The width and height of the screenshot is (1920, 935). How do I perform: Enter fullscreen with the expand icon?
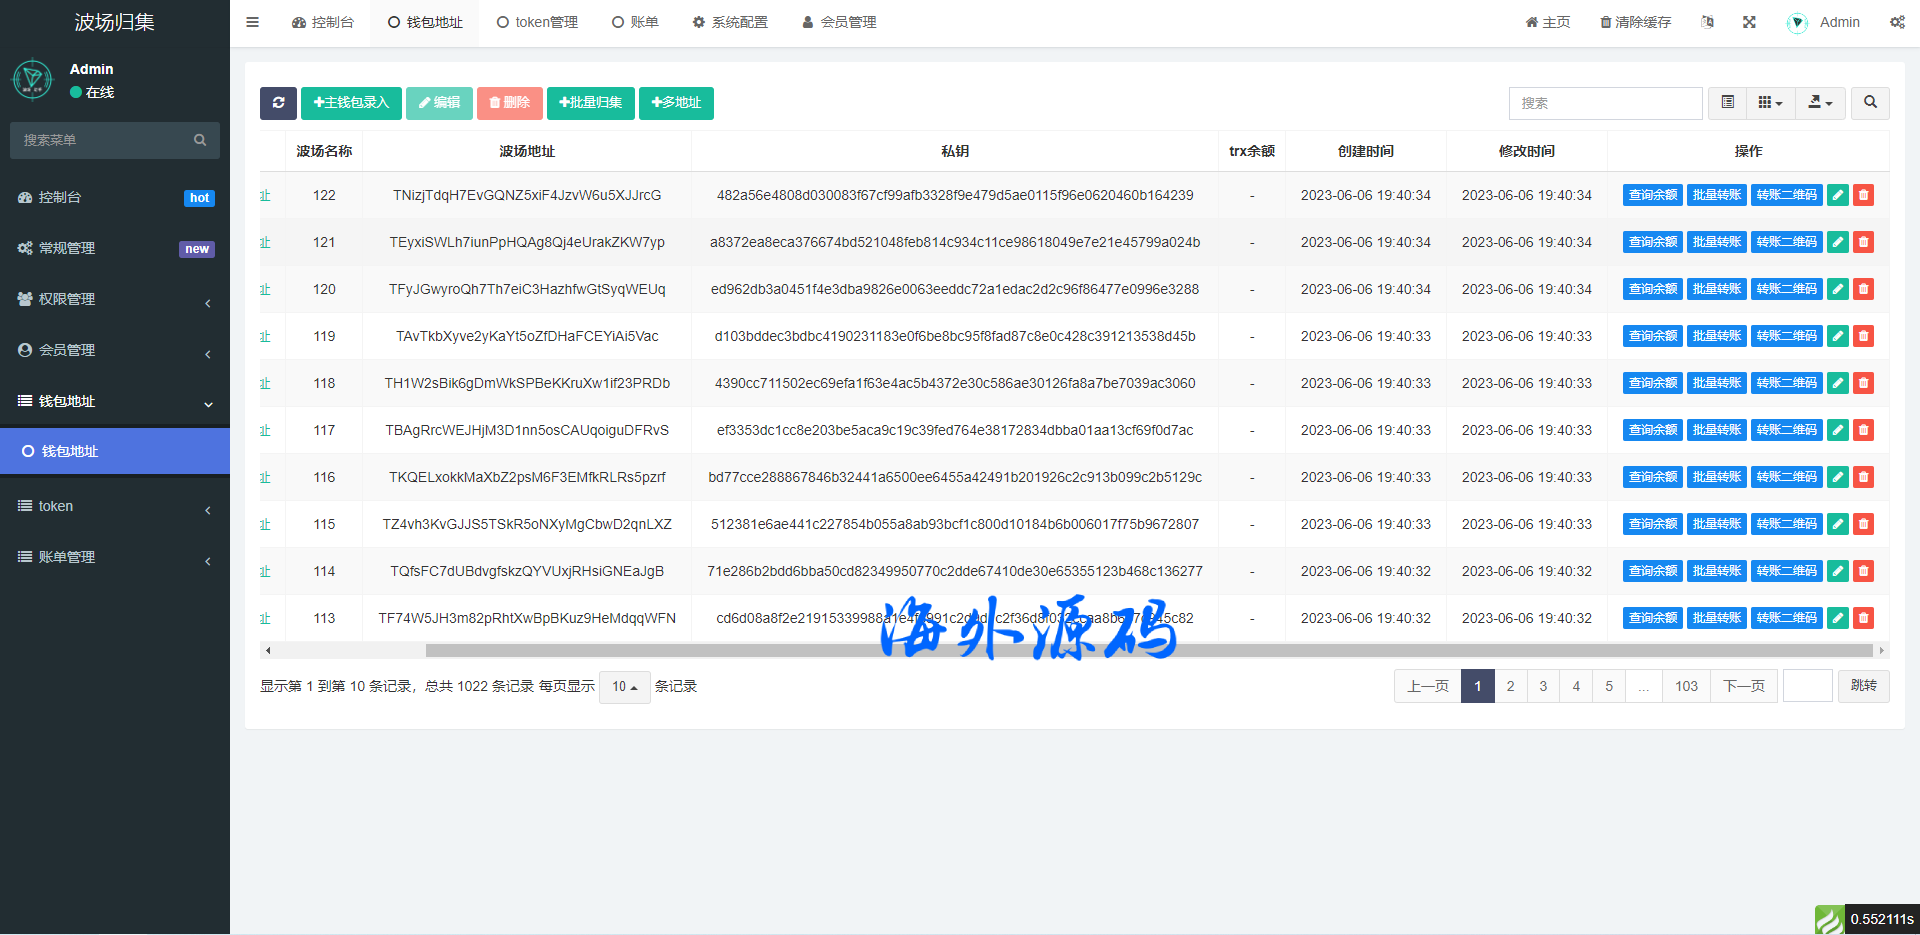click(x=1749, y=22)
